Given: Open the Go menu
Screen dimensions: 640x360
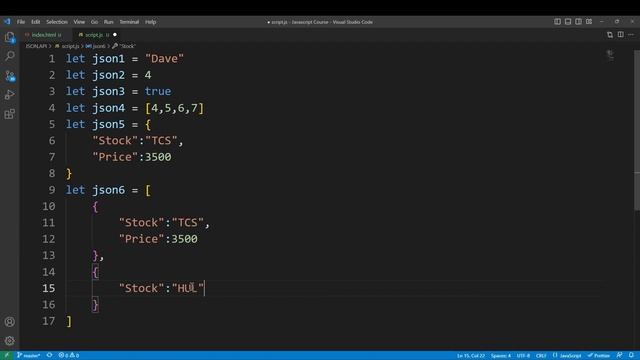Looking at the screenshot, I should 94,22.
